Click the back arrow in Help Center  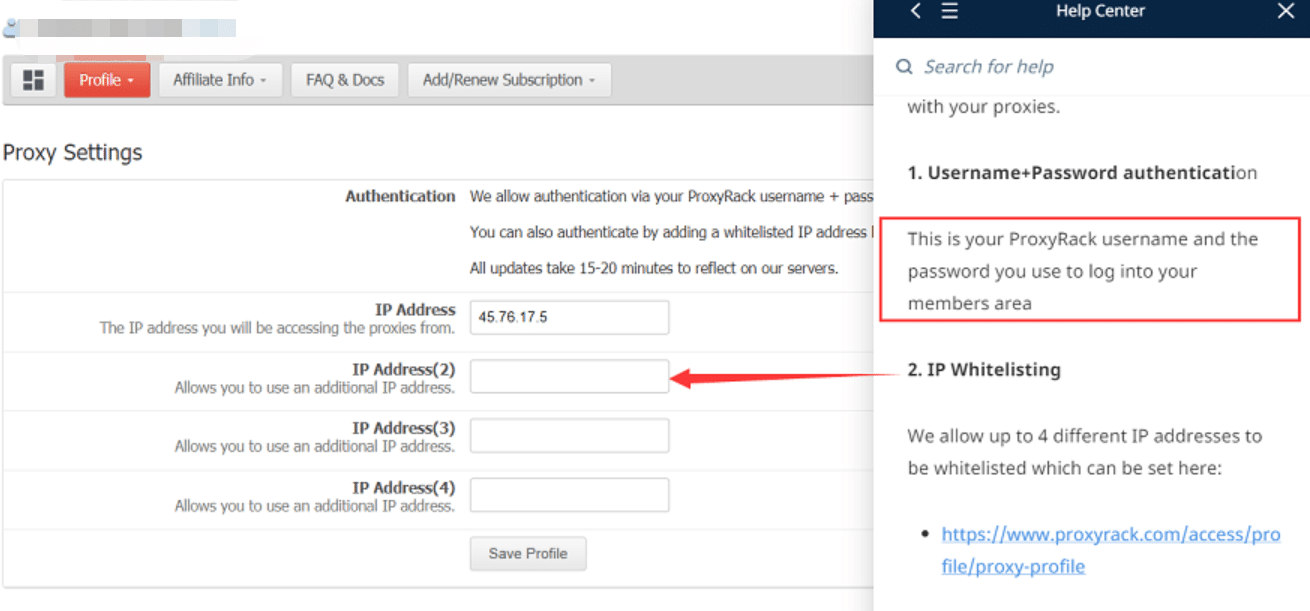point(915,12)
